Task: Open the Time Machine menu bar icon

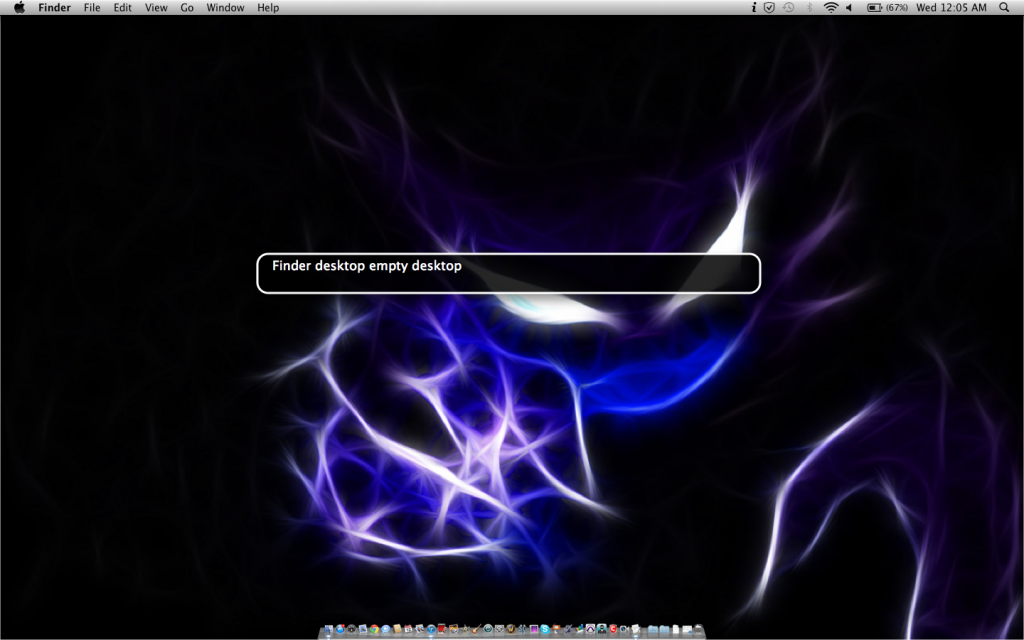Action: pos(789,8)
